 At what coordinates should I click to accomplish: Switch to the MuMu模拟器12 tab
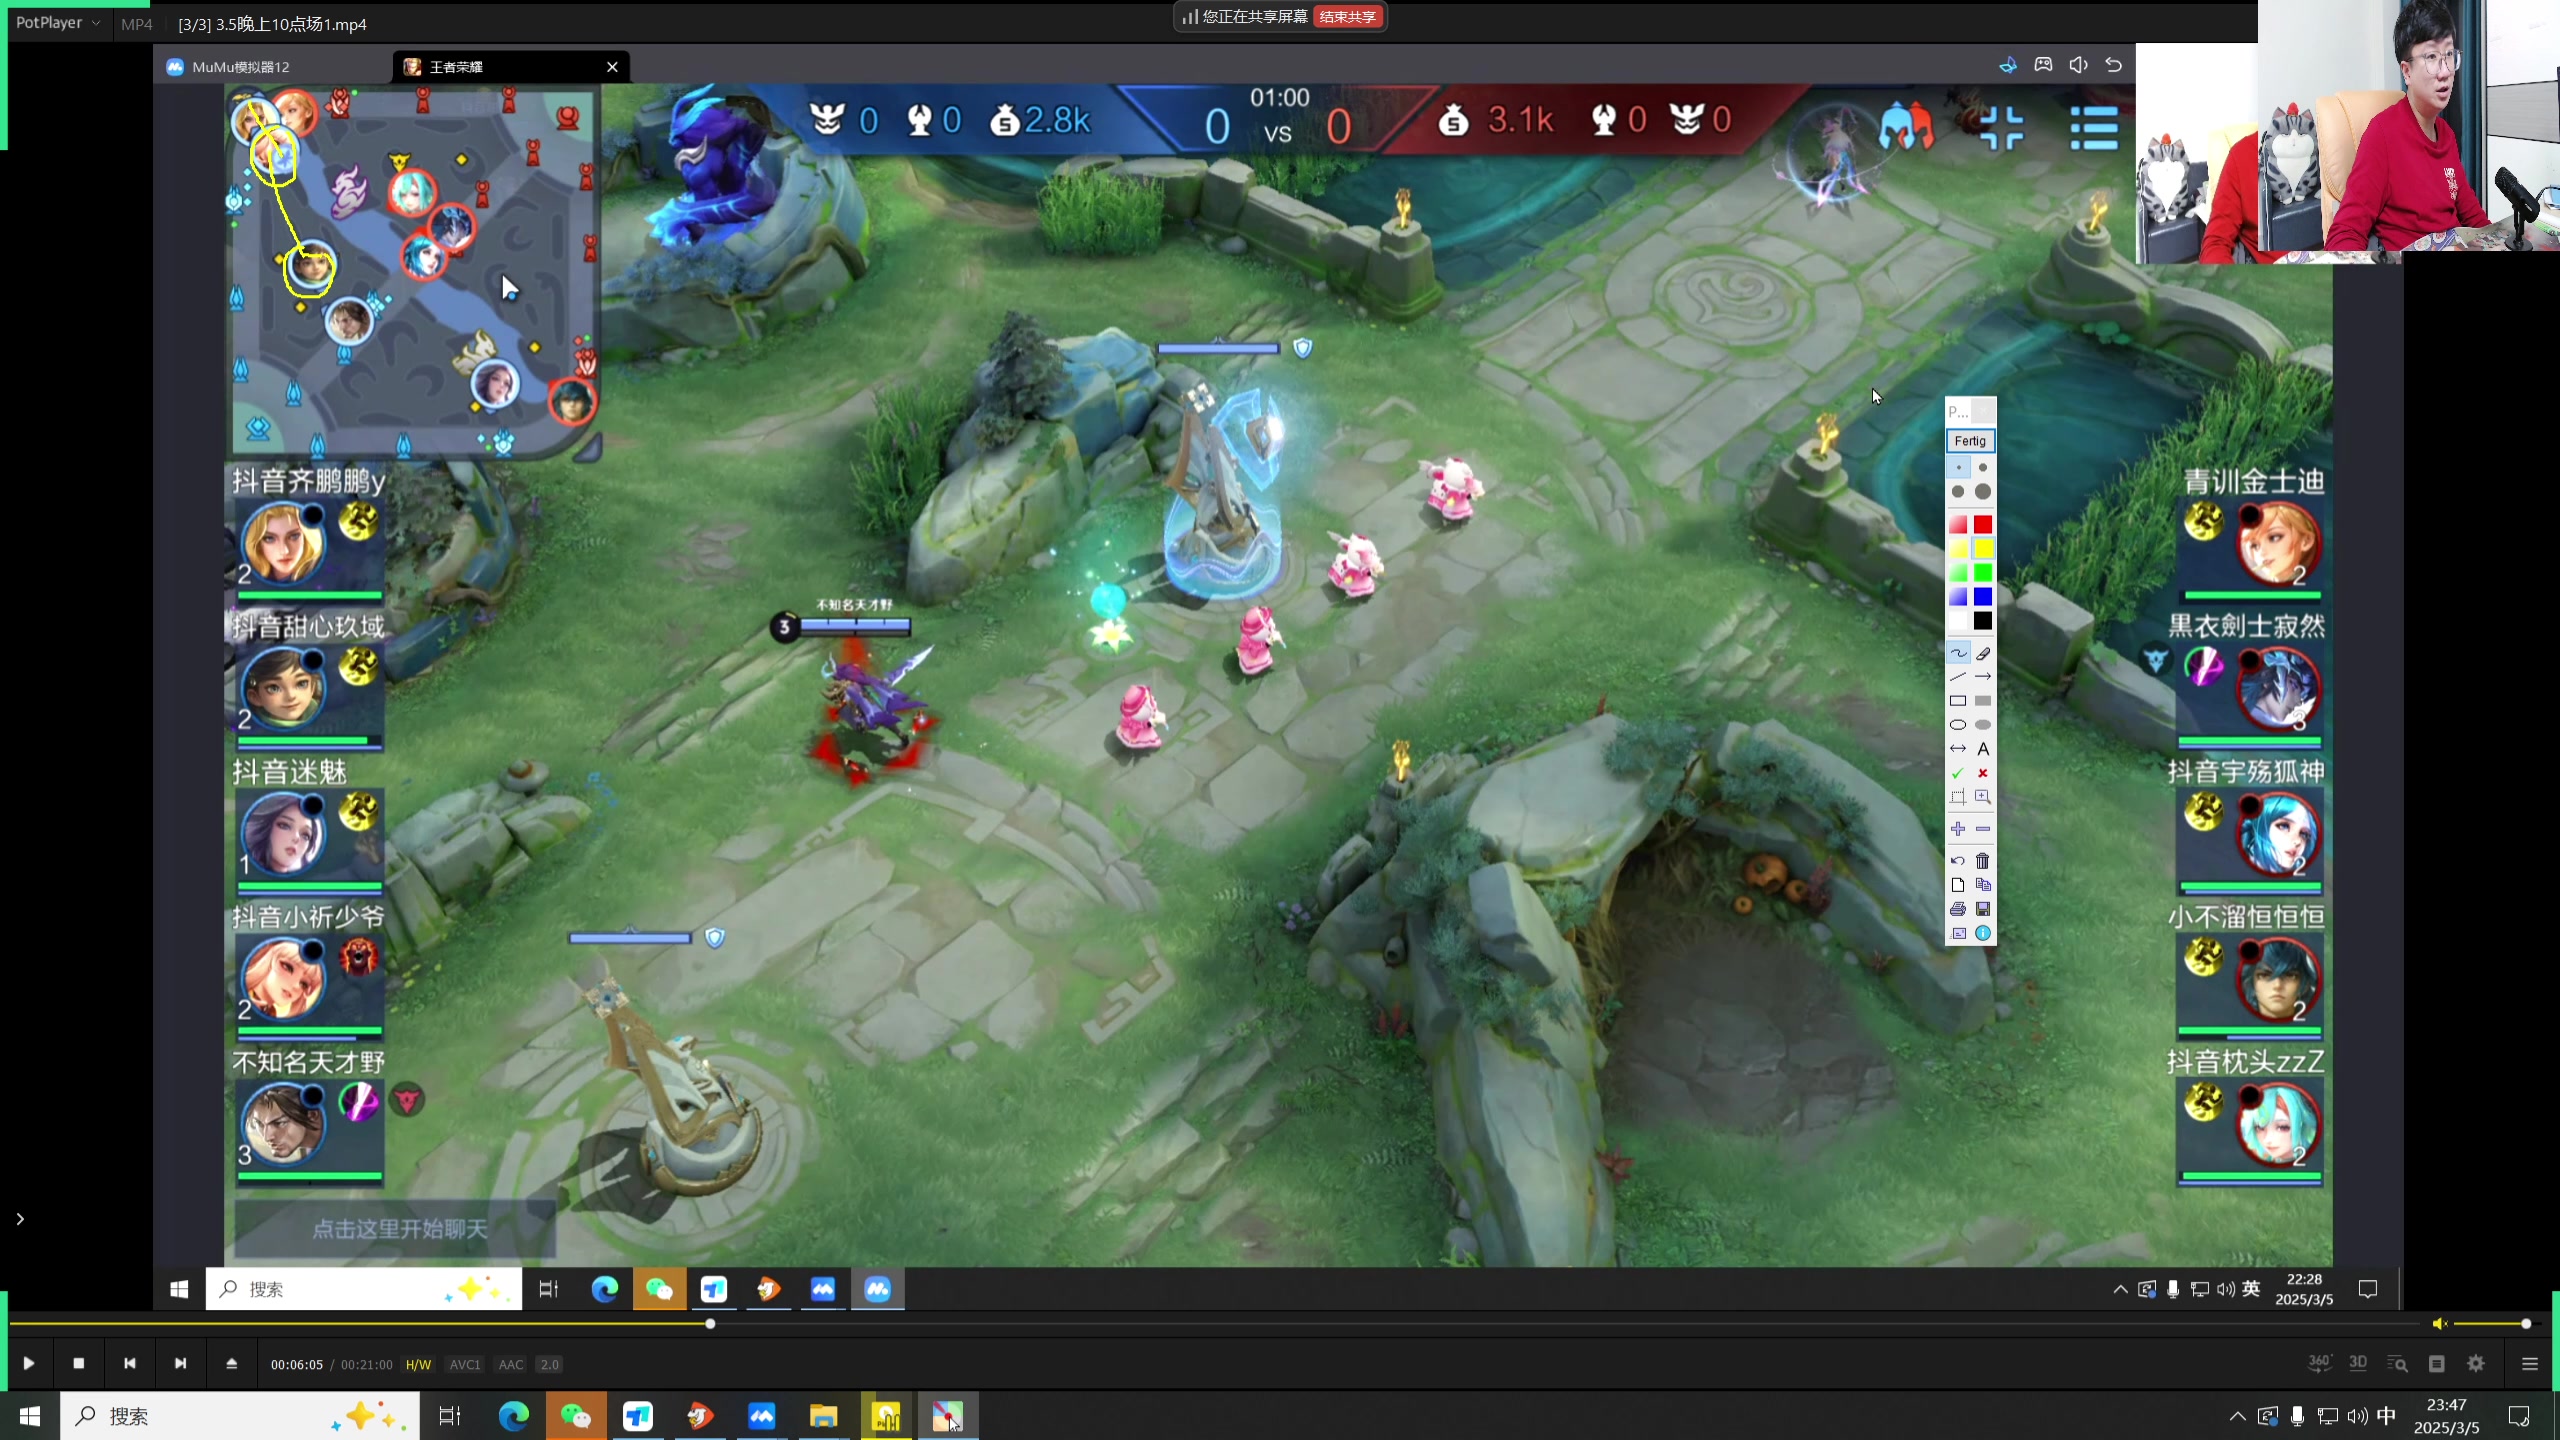[240, 67]
